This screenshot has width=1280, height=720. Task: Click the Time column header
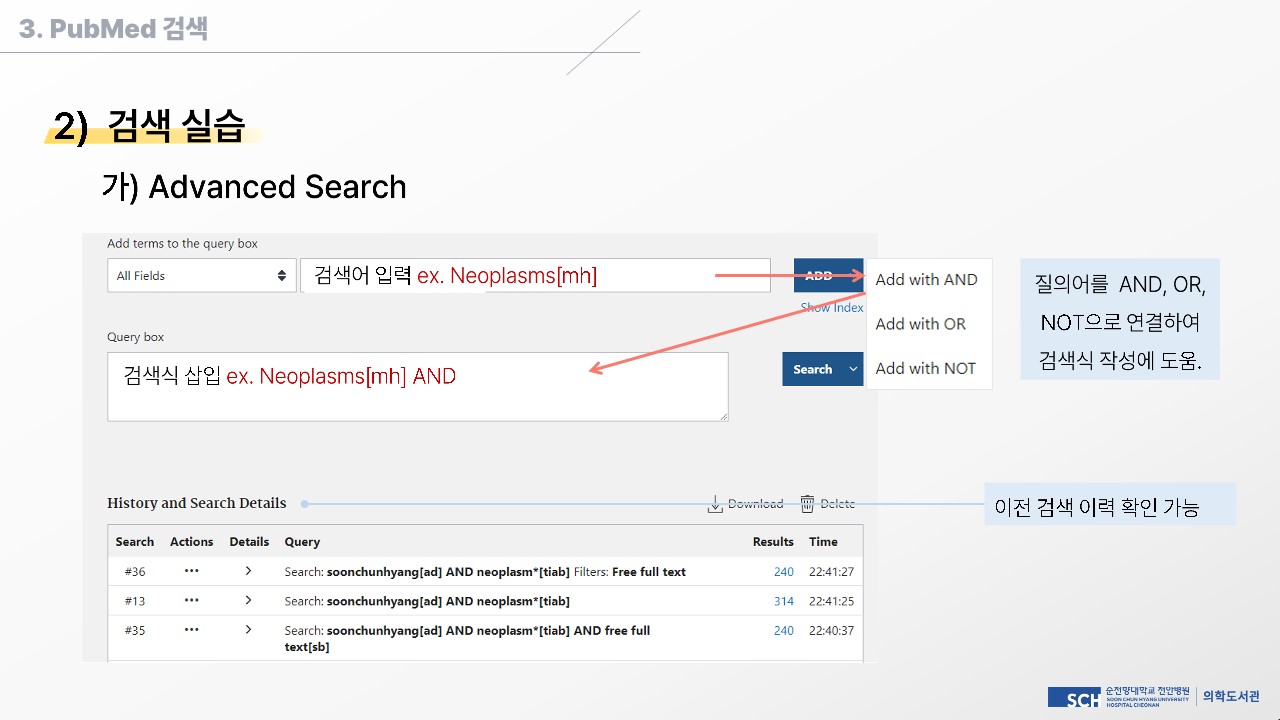click(x=823, y=542)
